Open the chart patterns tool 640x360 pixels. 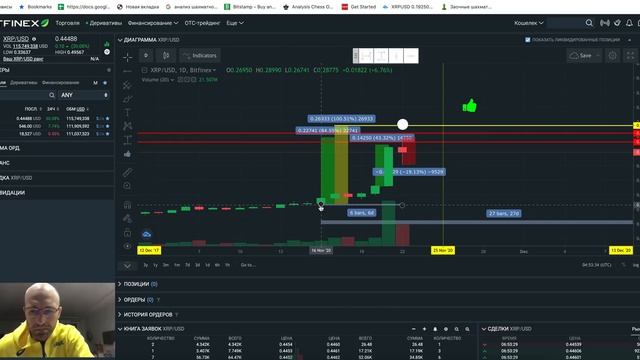point(127,126)
